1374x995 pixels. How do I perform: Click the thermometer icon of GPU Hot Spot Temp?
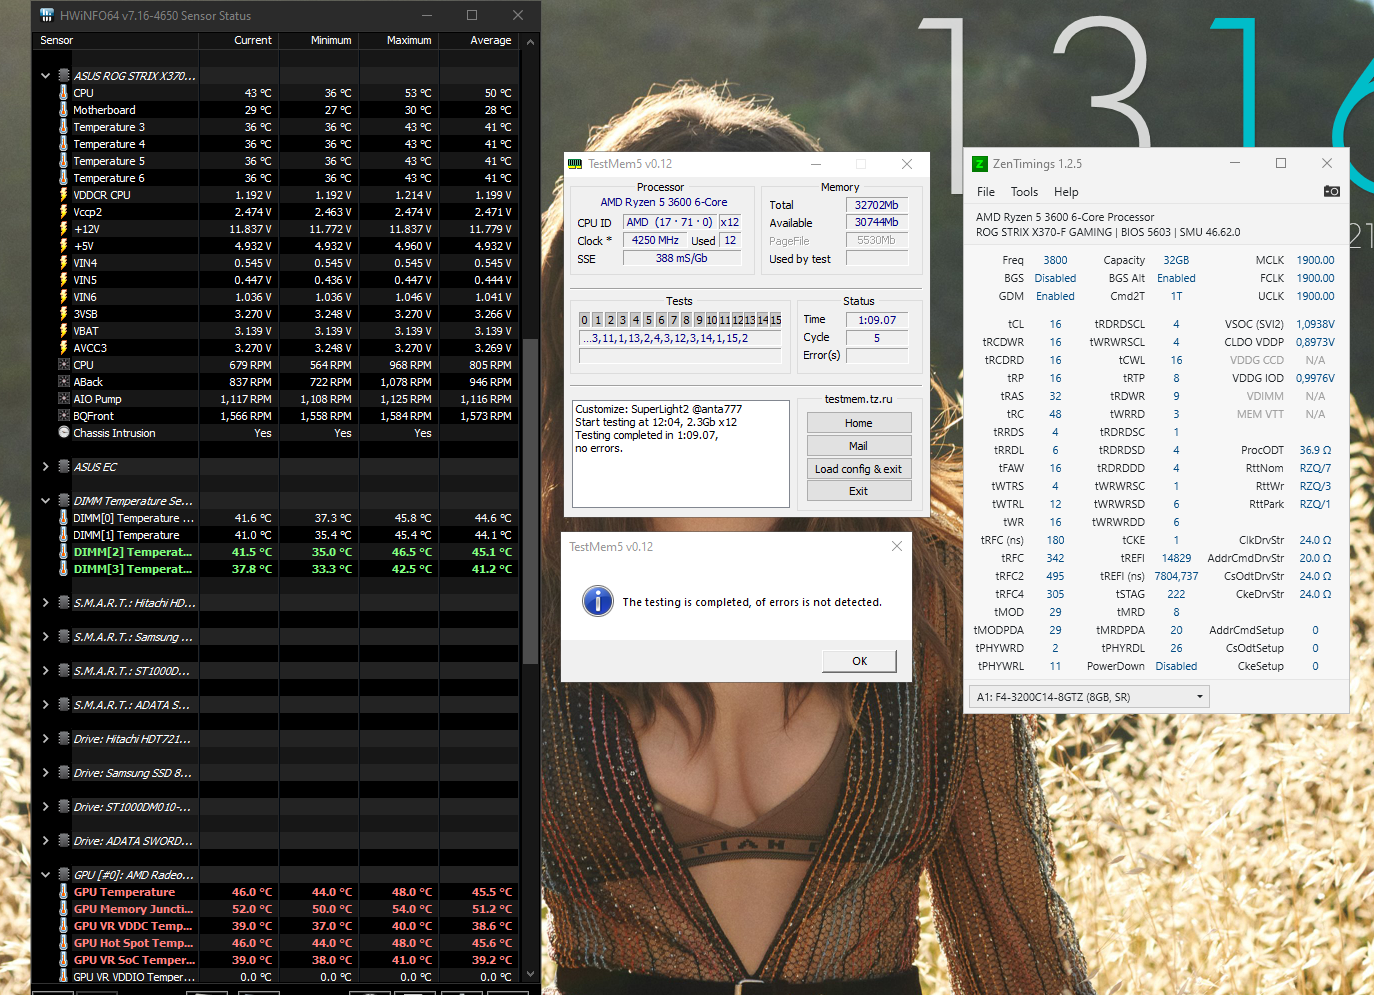point(64,943)
